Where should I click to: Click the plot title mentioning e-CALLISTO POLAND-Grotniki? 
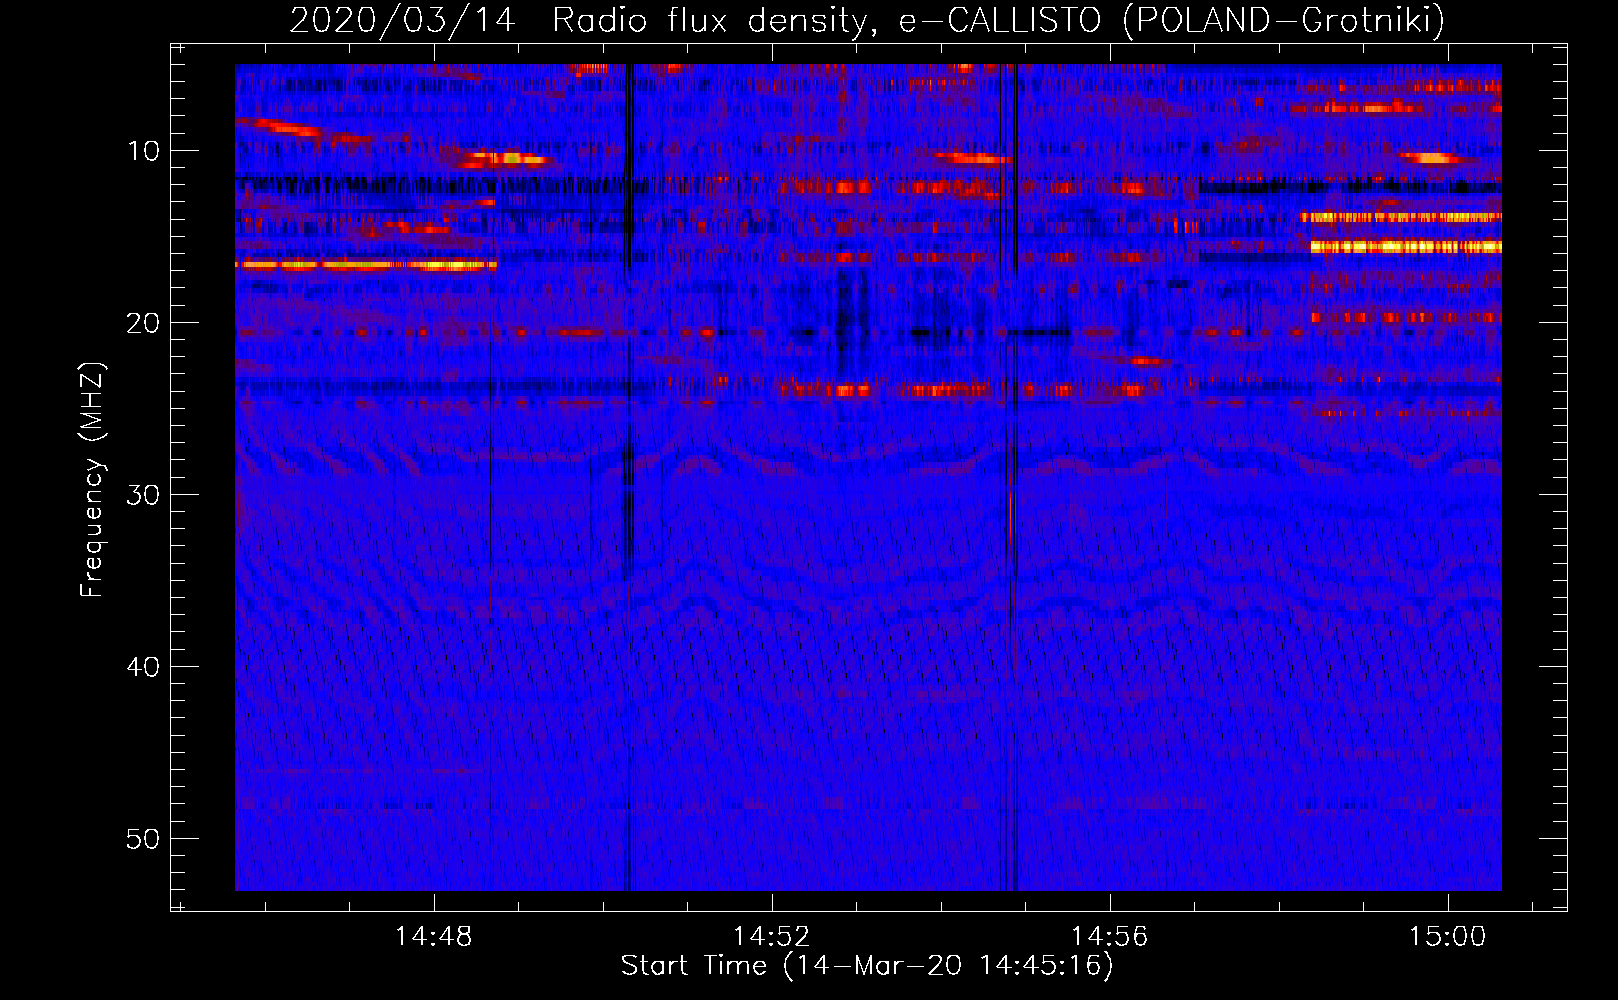pyautogui.click(x=867, y=20)
